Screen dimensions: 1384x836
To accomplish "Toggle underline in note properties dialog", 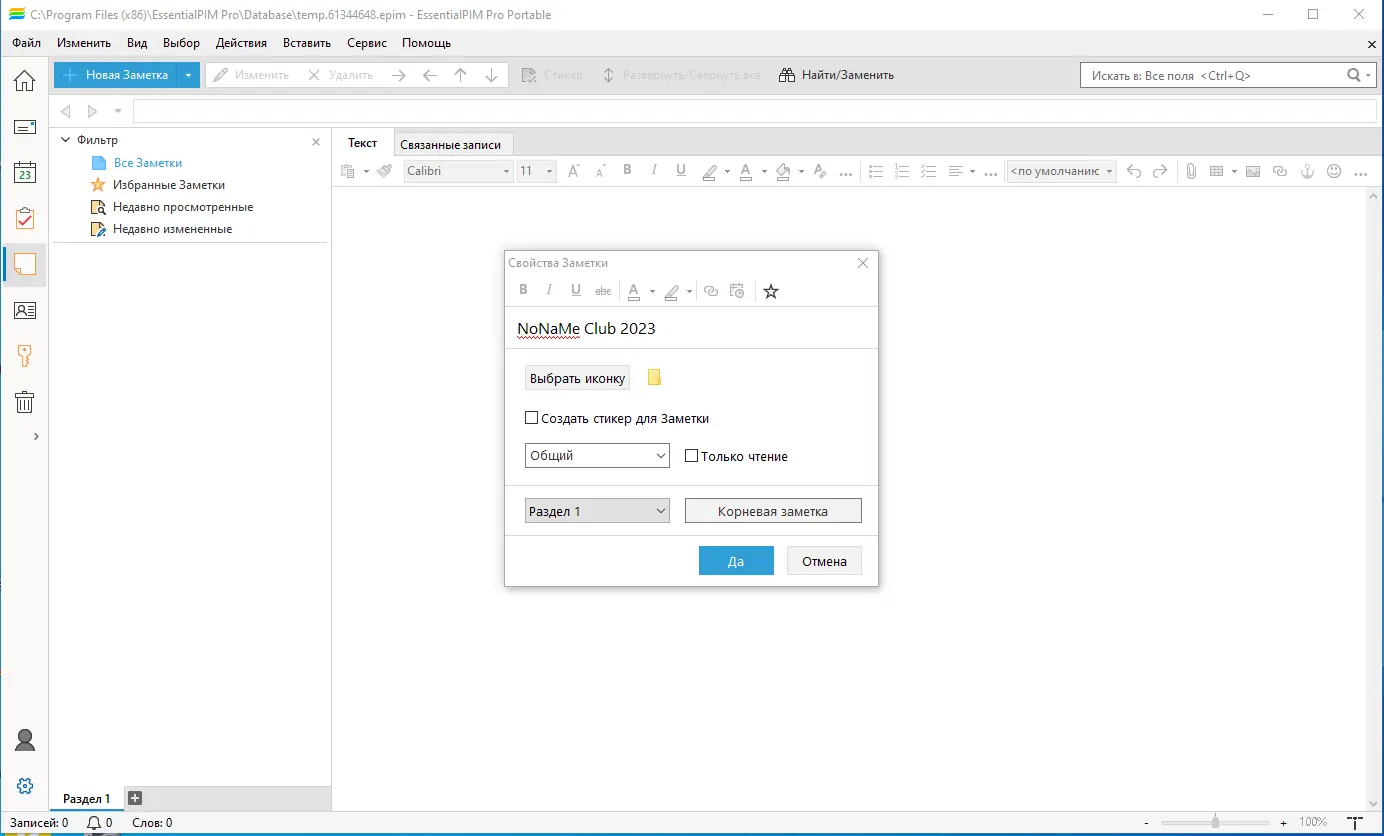I will pos(576,291).
